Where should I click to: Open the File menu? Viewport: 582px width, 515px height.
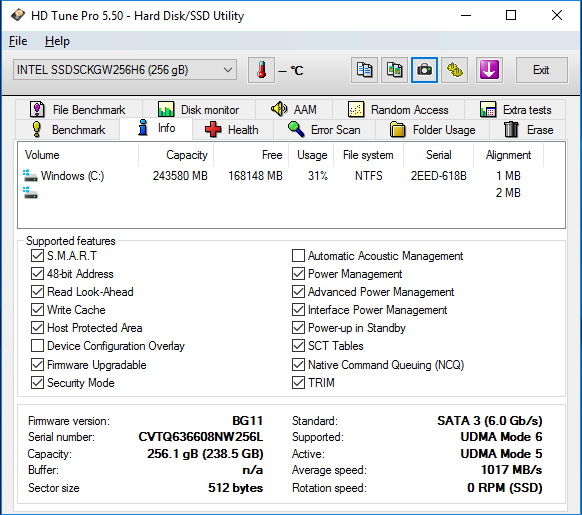18,41
